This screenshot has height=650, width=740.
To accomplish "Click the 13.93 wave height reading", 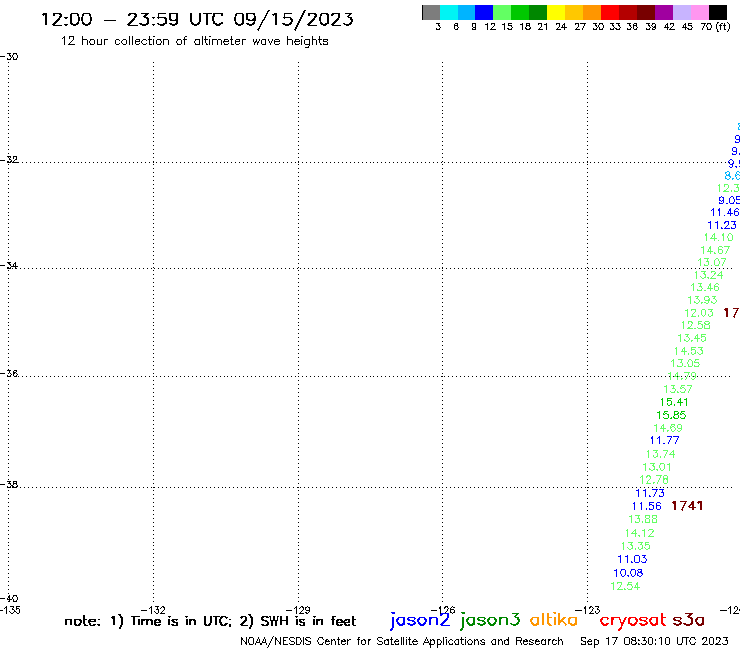I will pos(702,300).
